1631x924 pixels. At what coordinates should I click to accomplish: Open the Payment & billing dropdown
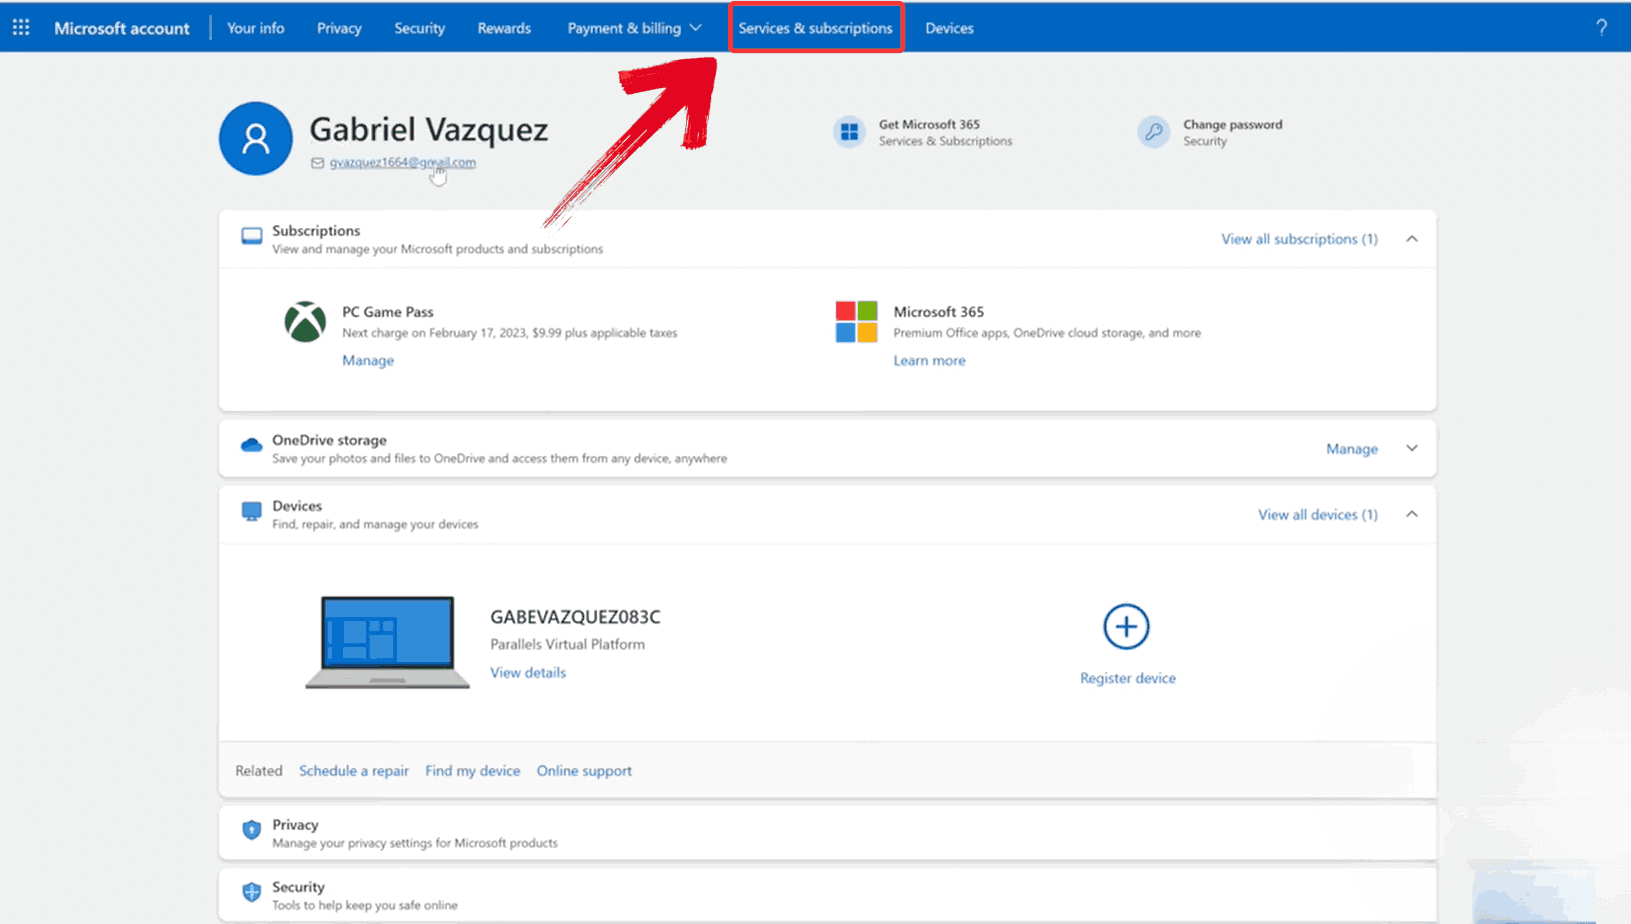tap(634, 28)
